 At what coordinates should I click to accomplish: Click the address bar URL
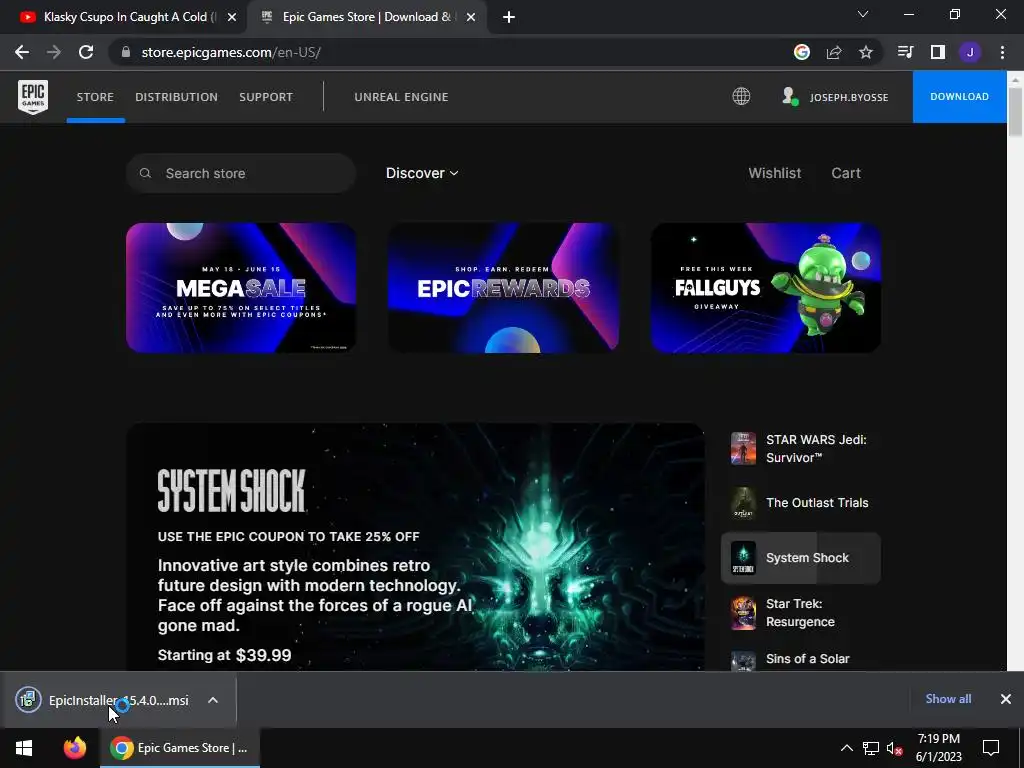coord(231,52)
